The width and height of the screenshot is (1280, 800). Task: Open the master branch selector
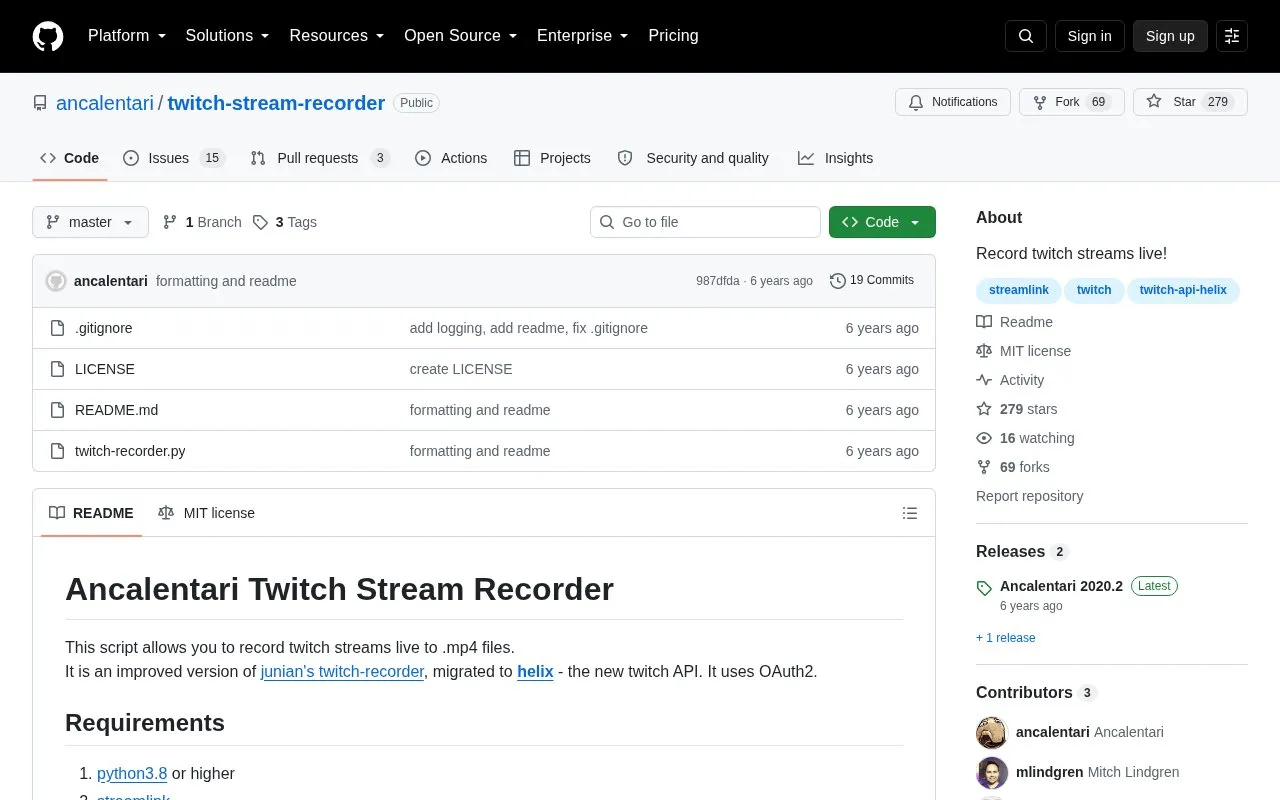(90, 222)
